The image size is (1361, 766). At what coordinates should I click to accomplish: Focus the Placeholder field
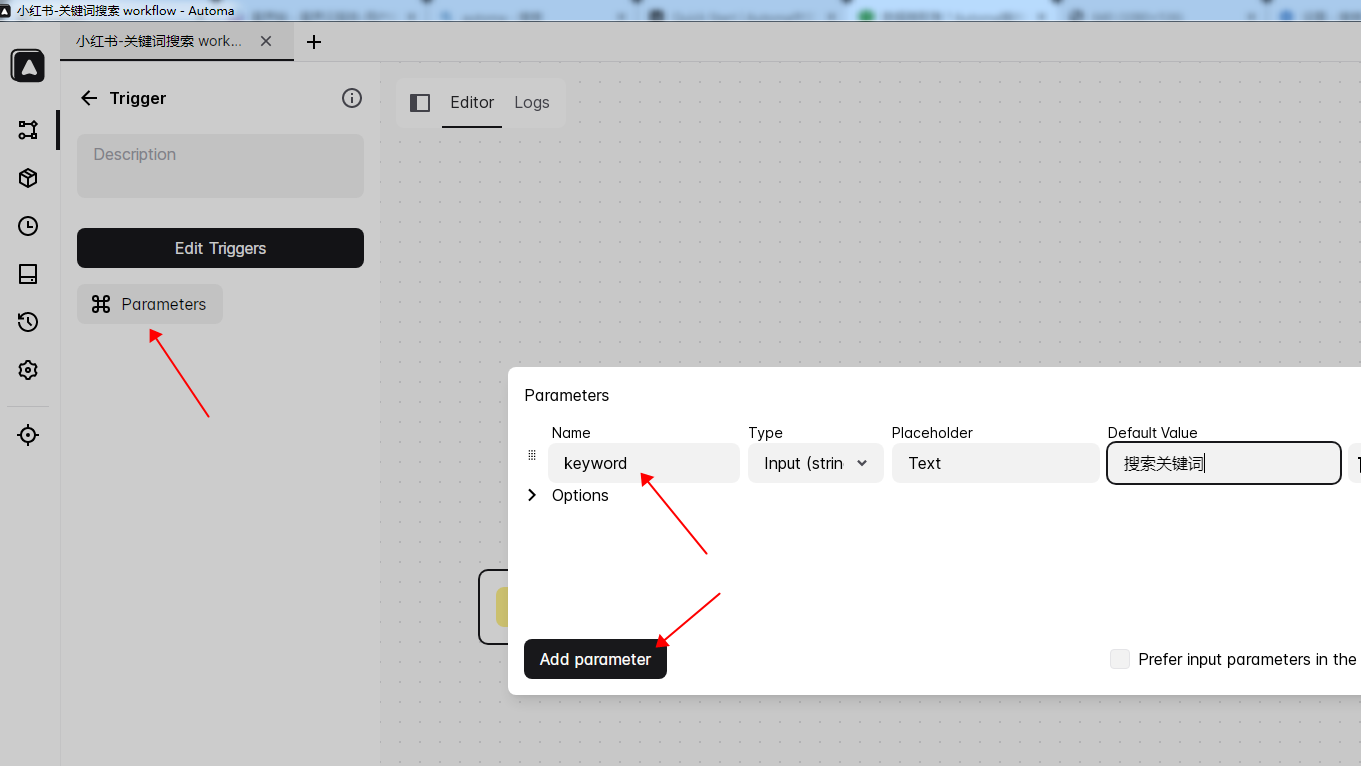click(x=996, y=463)
